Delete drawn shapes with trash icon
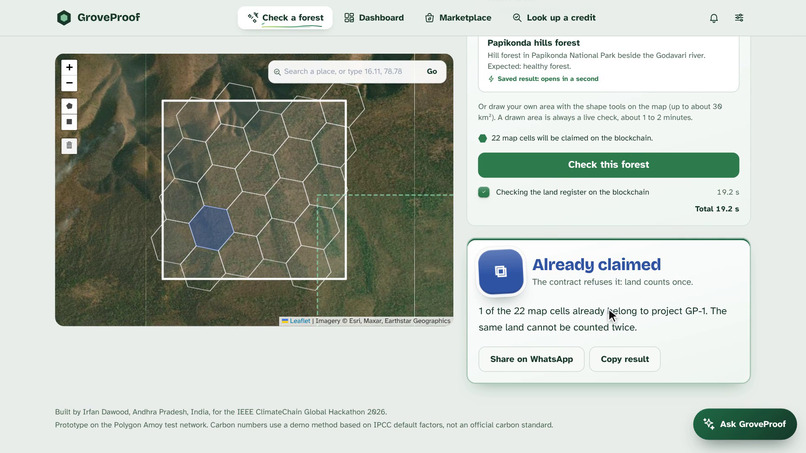 69,146
